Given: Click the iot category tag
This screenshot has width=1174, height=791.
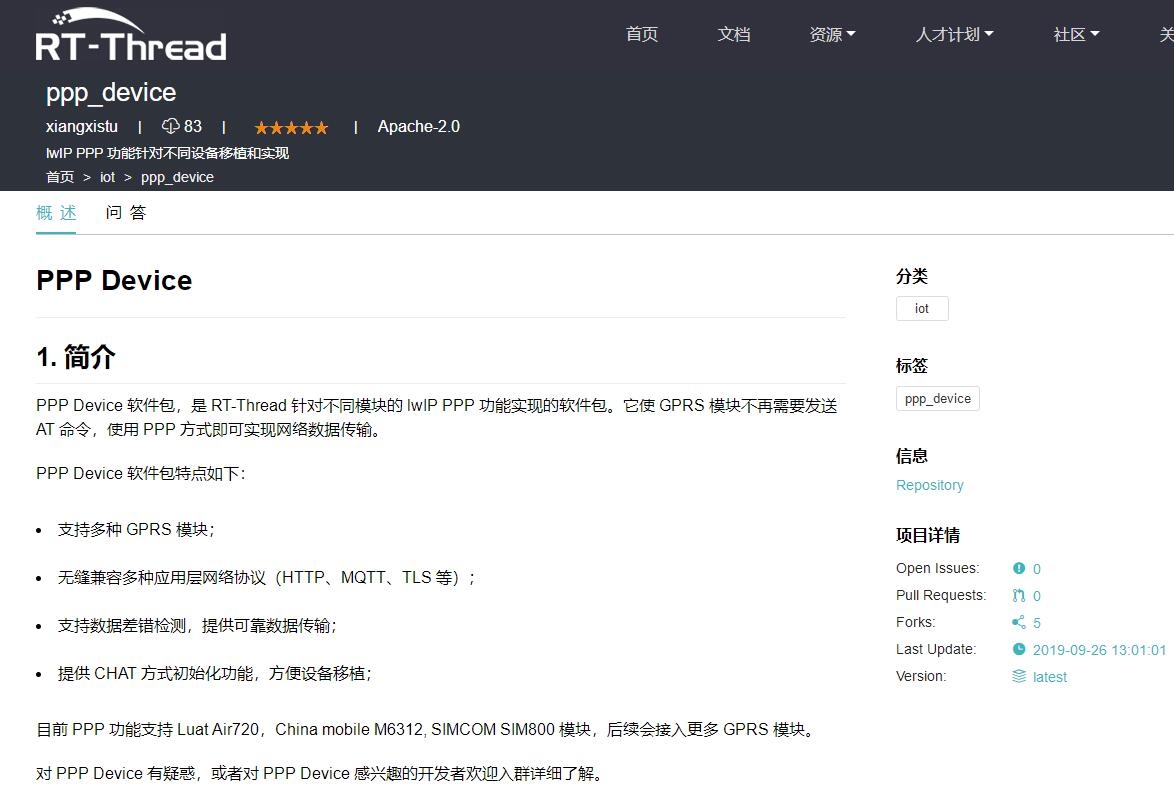Looking at the screenshot, I should pyautogui.click(x=922, y=309).
